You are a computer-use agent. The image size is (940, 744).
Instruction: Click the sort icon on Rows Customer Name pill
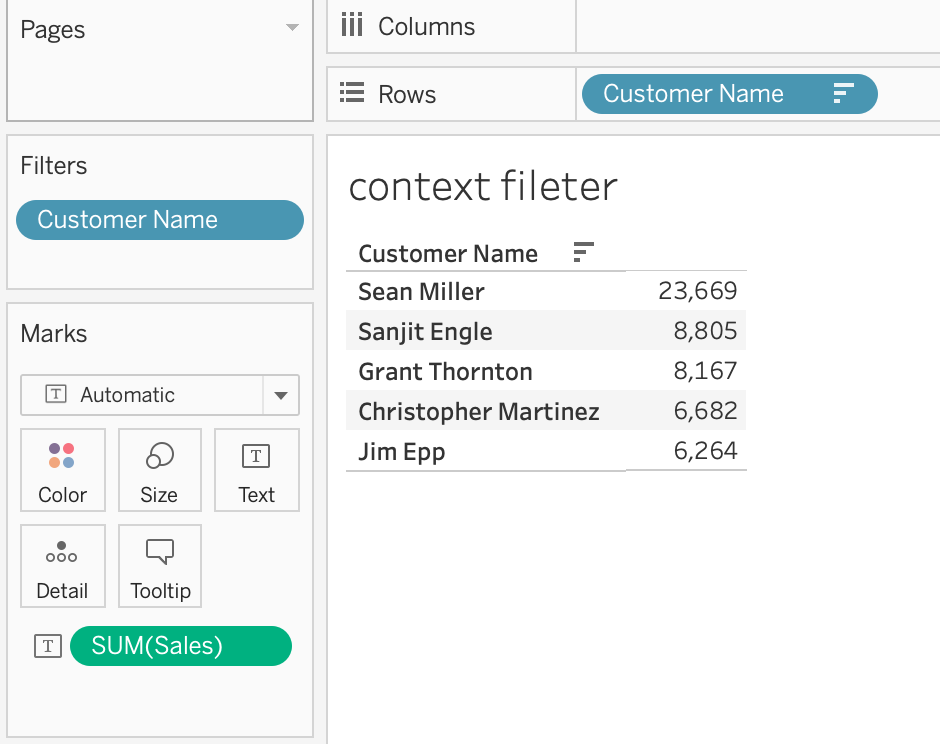843,94
